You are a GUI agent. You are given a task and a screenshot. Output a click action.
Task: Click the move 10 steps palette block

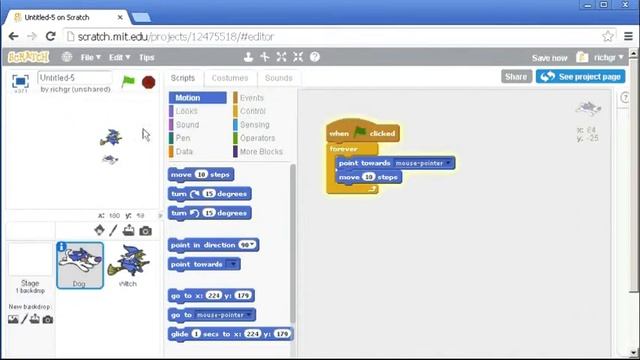(201, 175)
